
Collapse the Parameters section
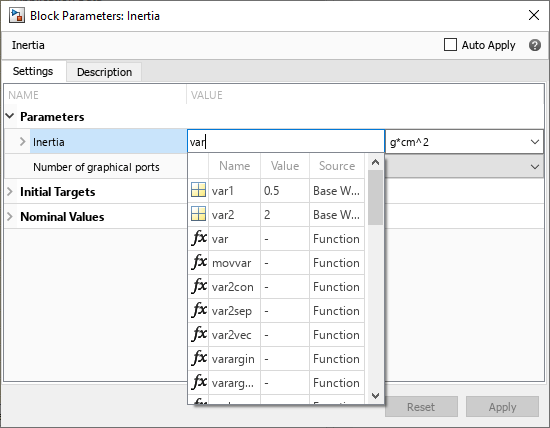coord(10,116)
